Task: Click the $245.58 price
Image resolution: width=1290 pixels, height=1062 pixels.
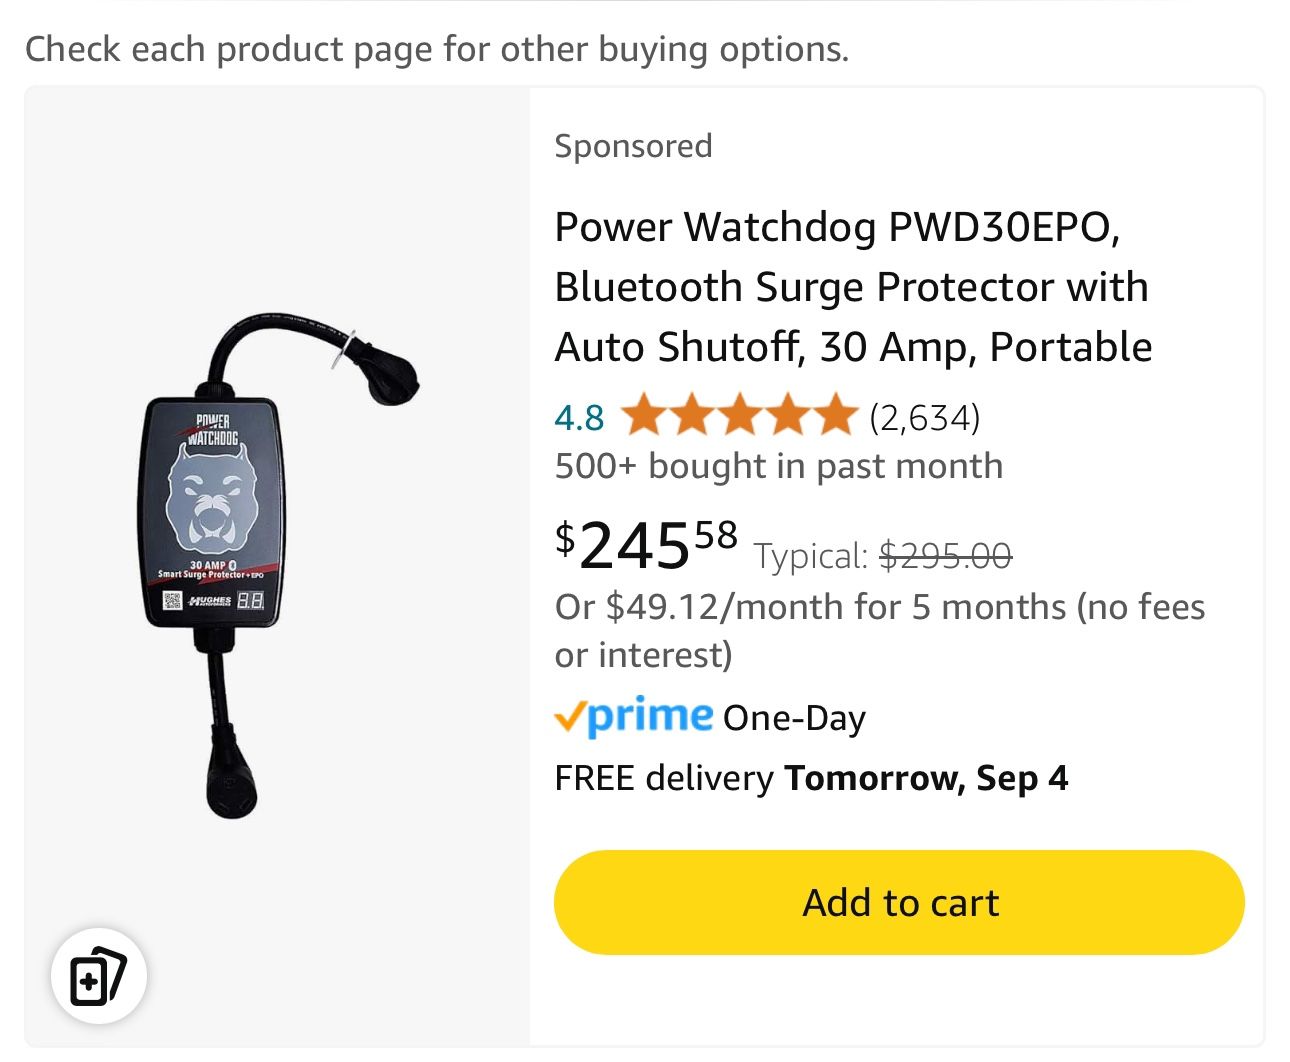Action: click(646, 545)
